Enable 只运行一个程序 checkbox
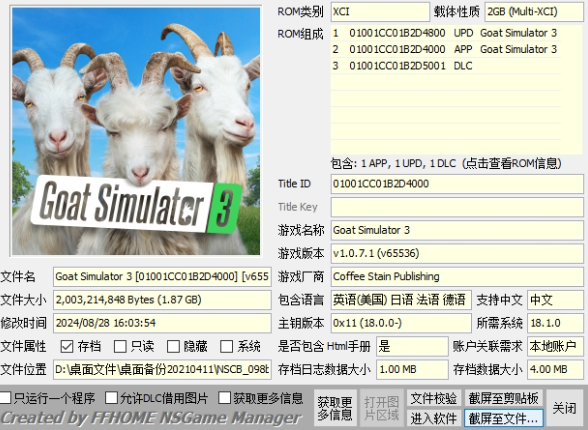The width and height of the screenshot is (588, 430). (5, 398)
